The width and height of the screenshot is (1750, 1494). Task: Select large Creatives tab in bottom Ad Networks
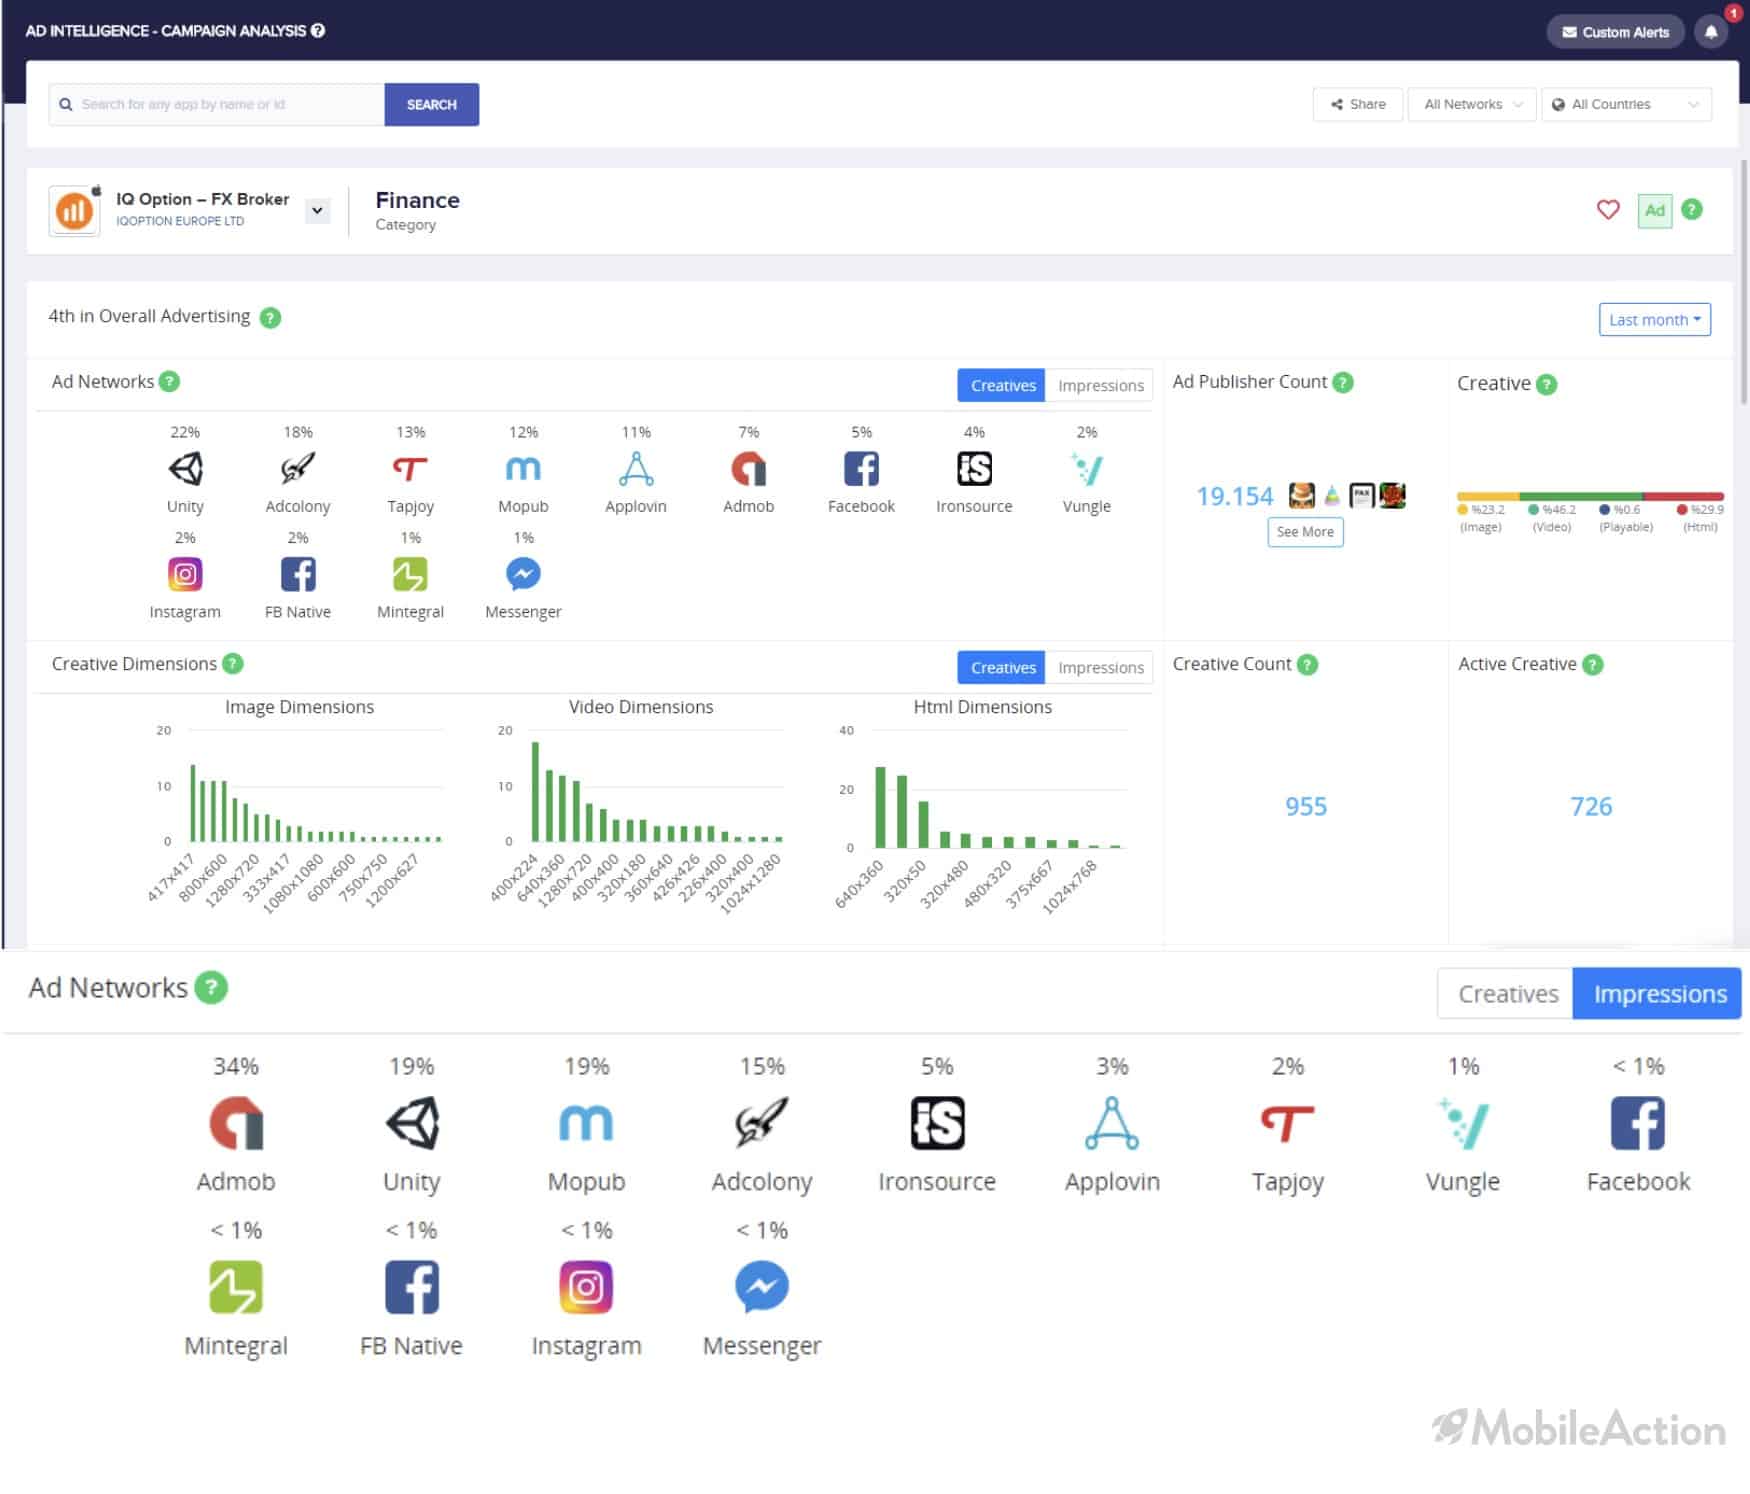pos(1507,994)
